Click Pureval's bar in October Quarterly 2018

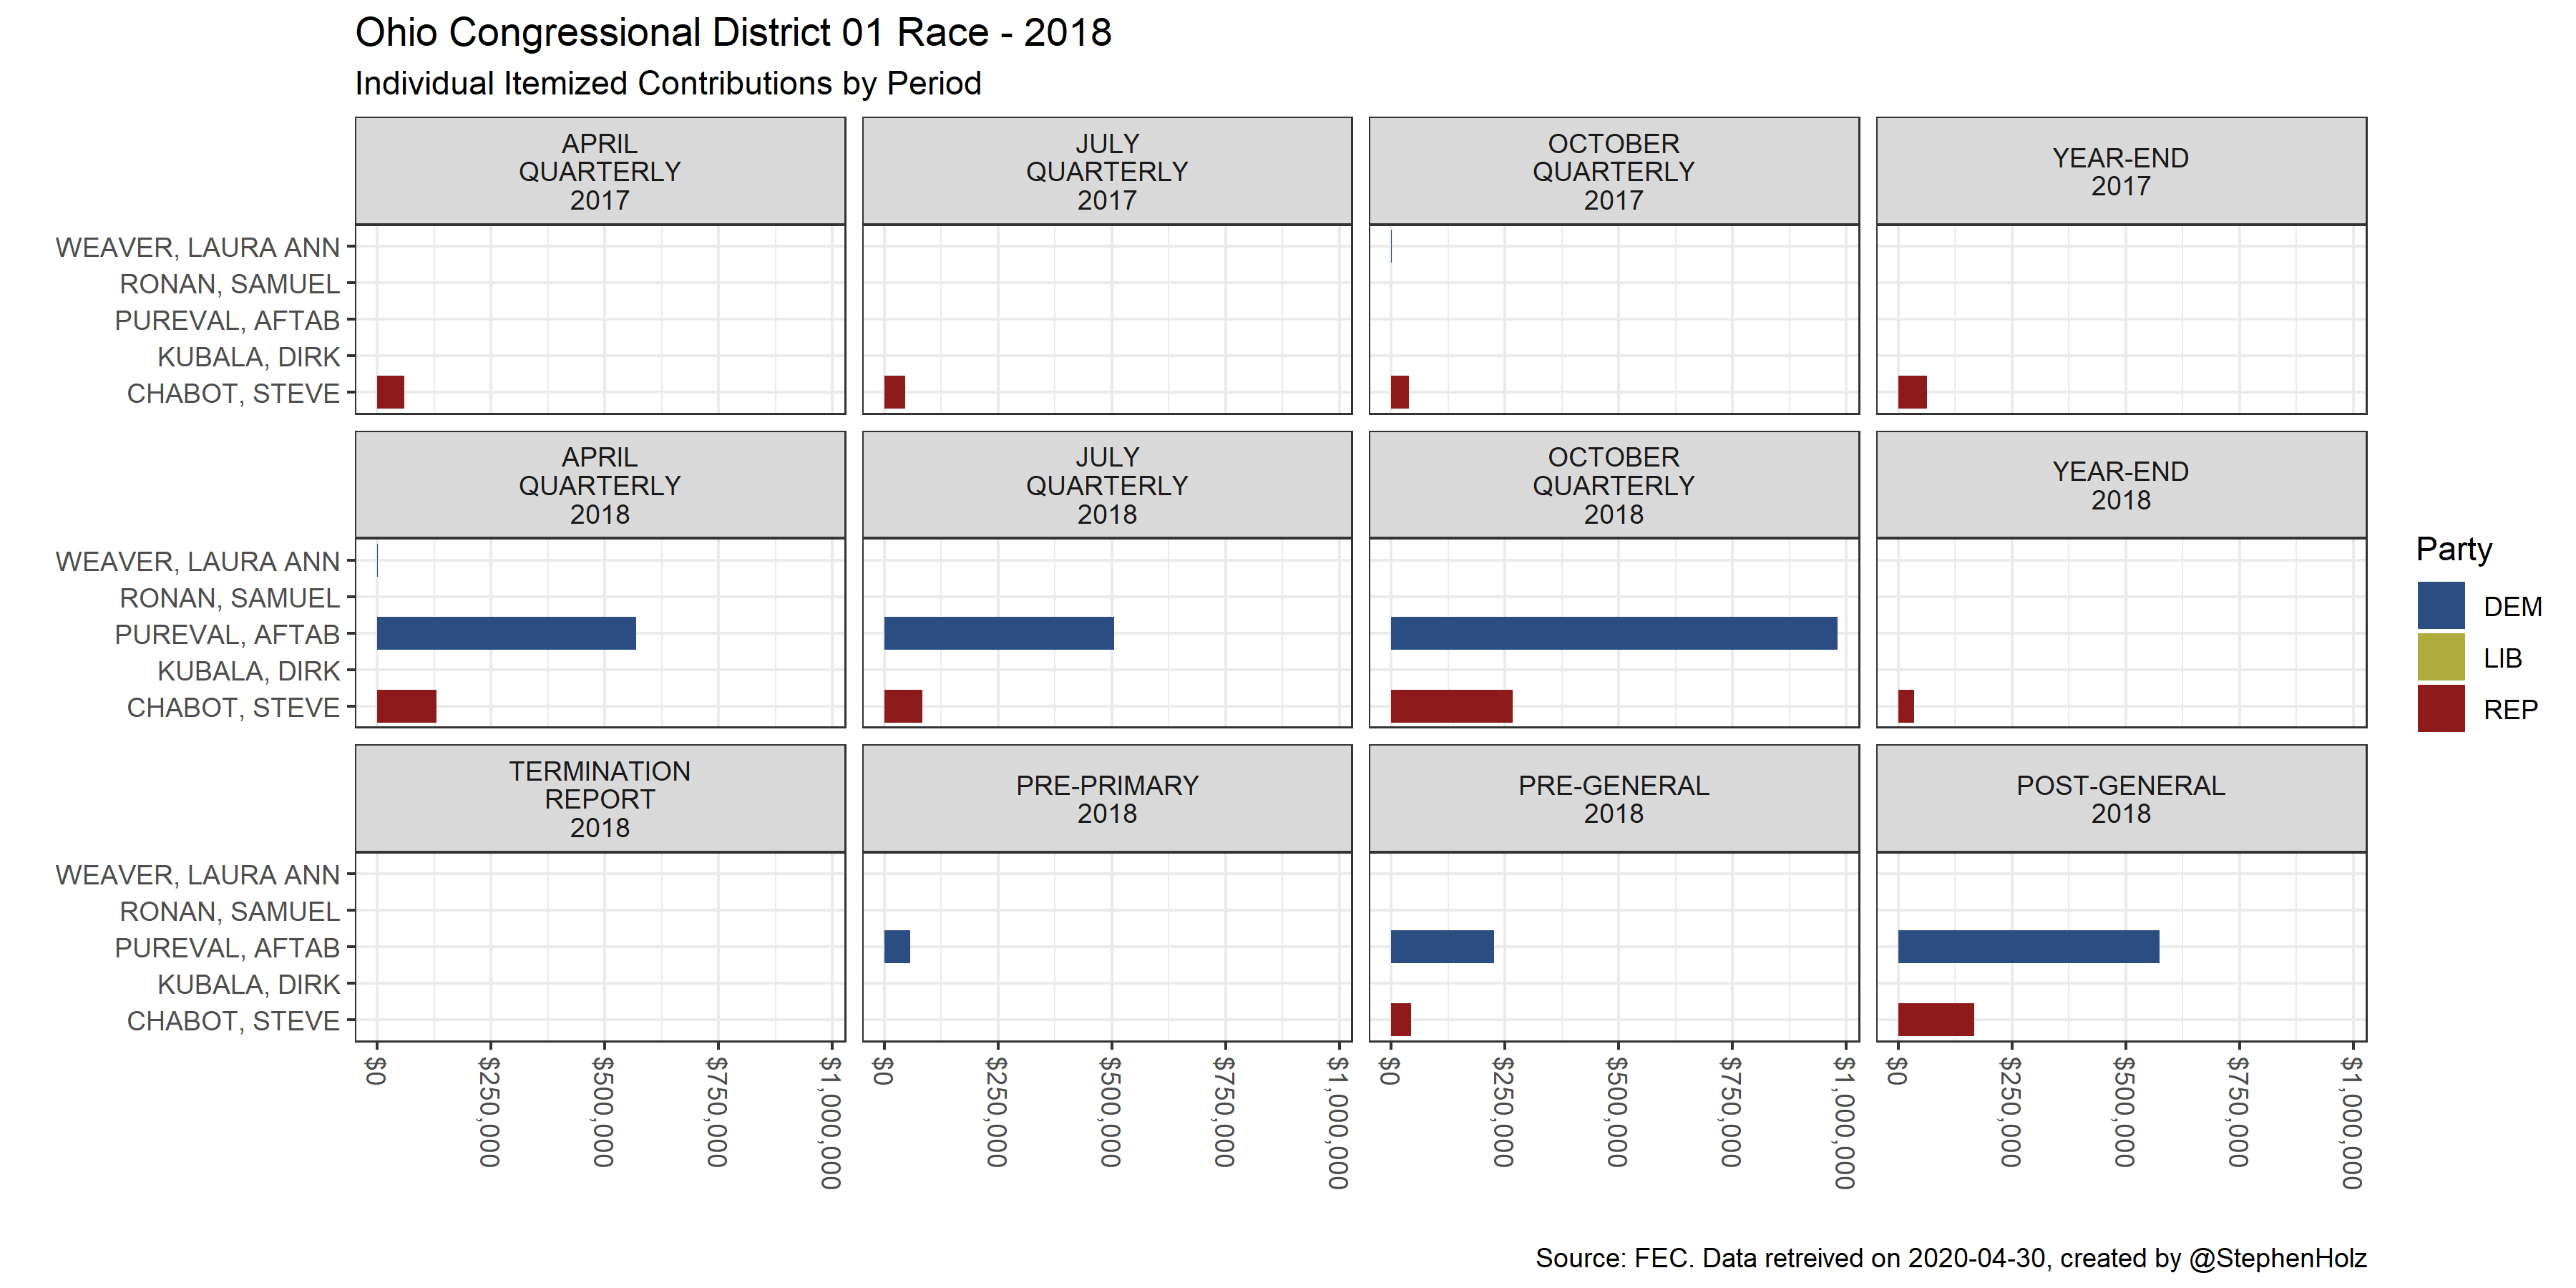1613,633
